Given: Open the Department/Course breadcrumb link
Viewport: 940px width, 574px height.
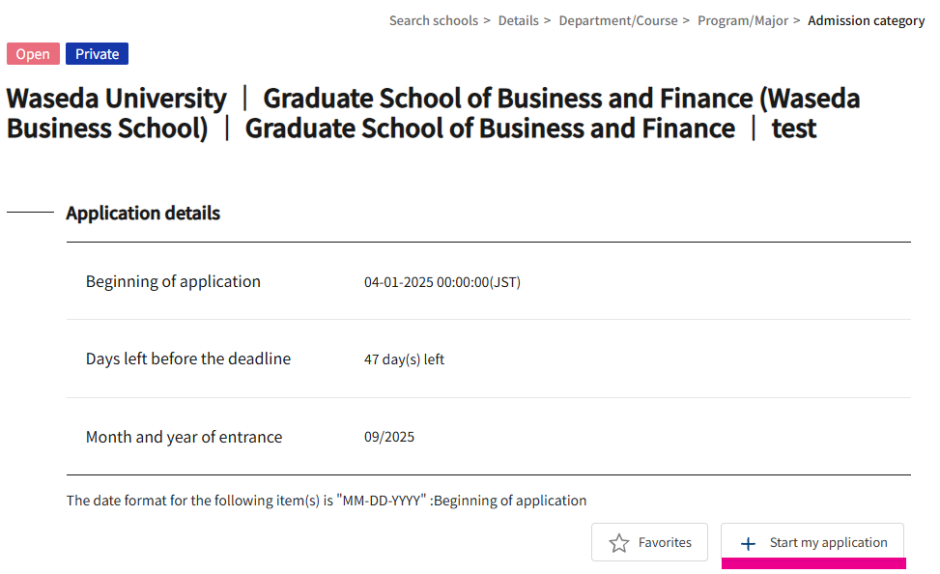Looking at the screenshot, I should pos(618,20).
